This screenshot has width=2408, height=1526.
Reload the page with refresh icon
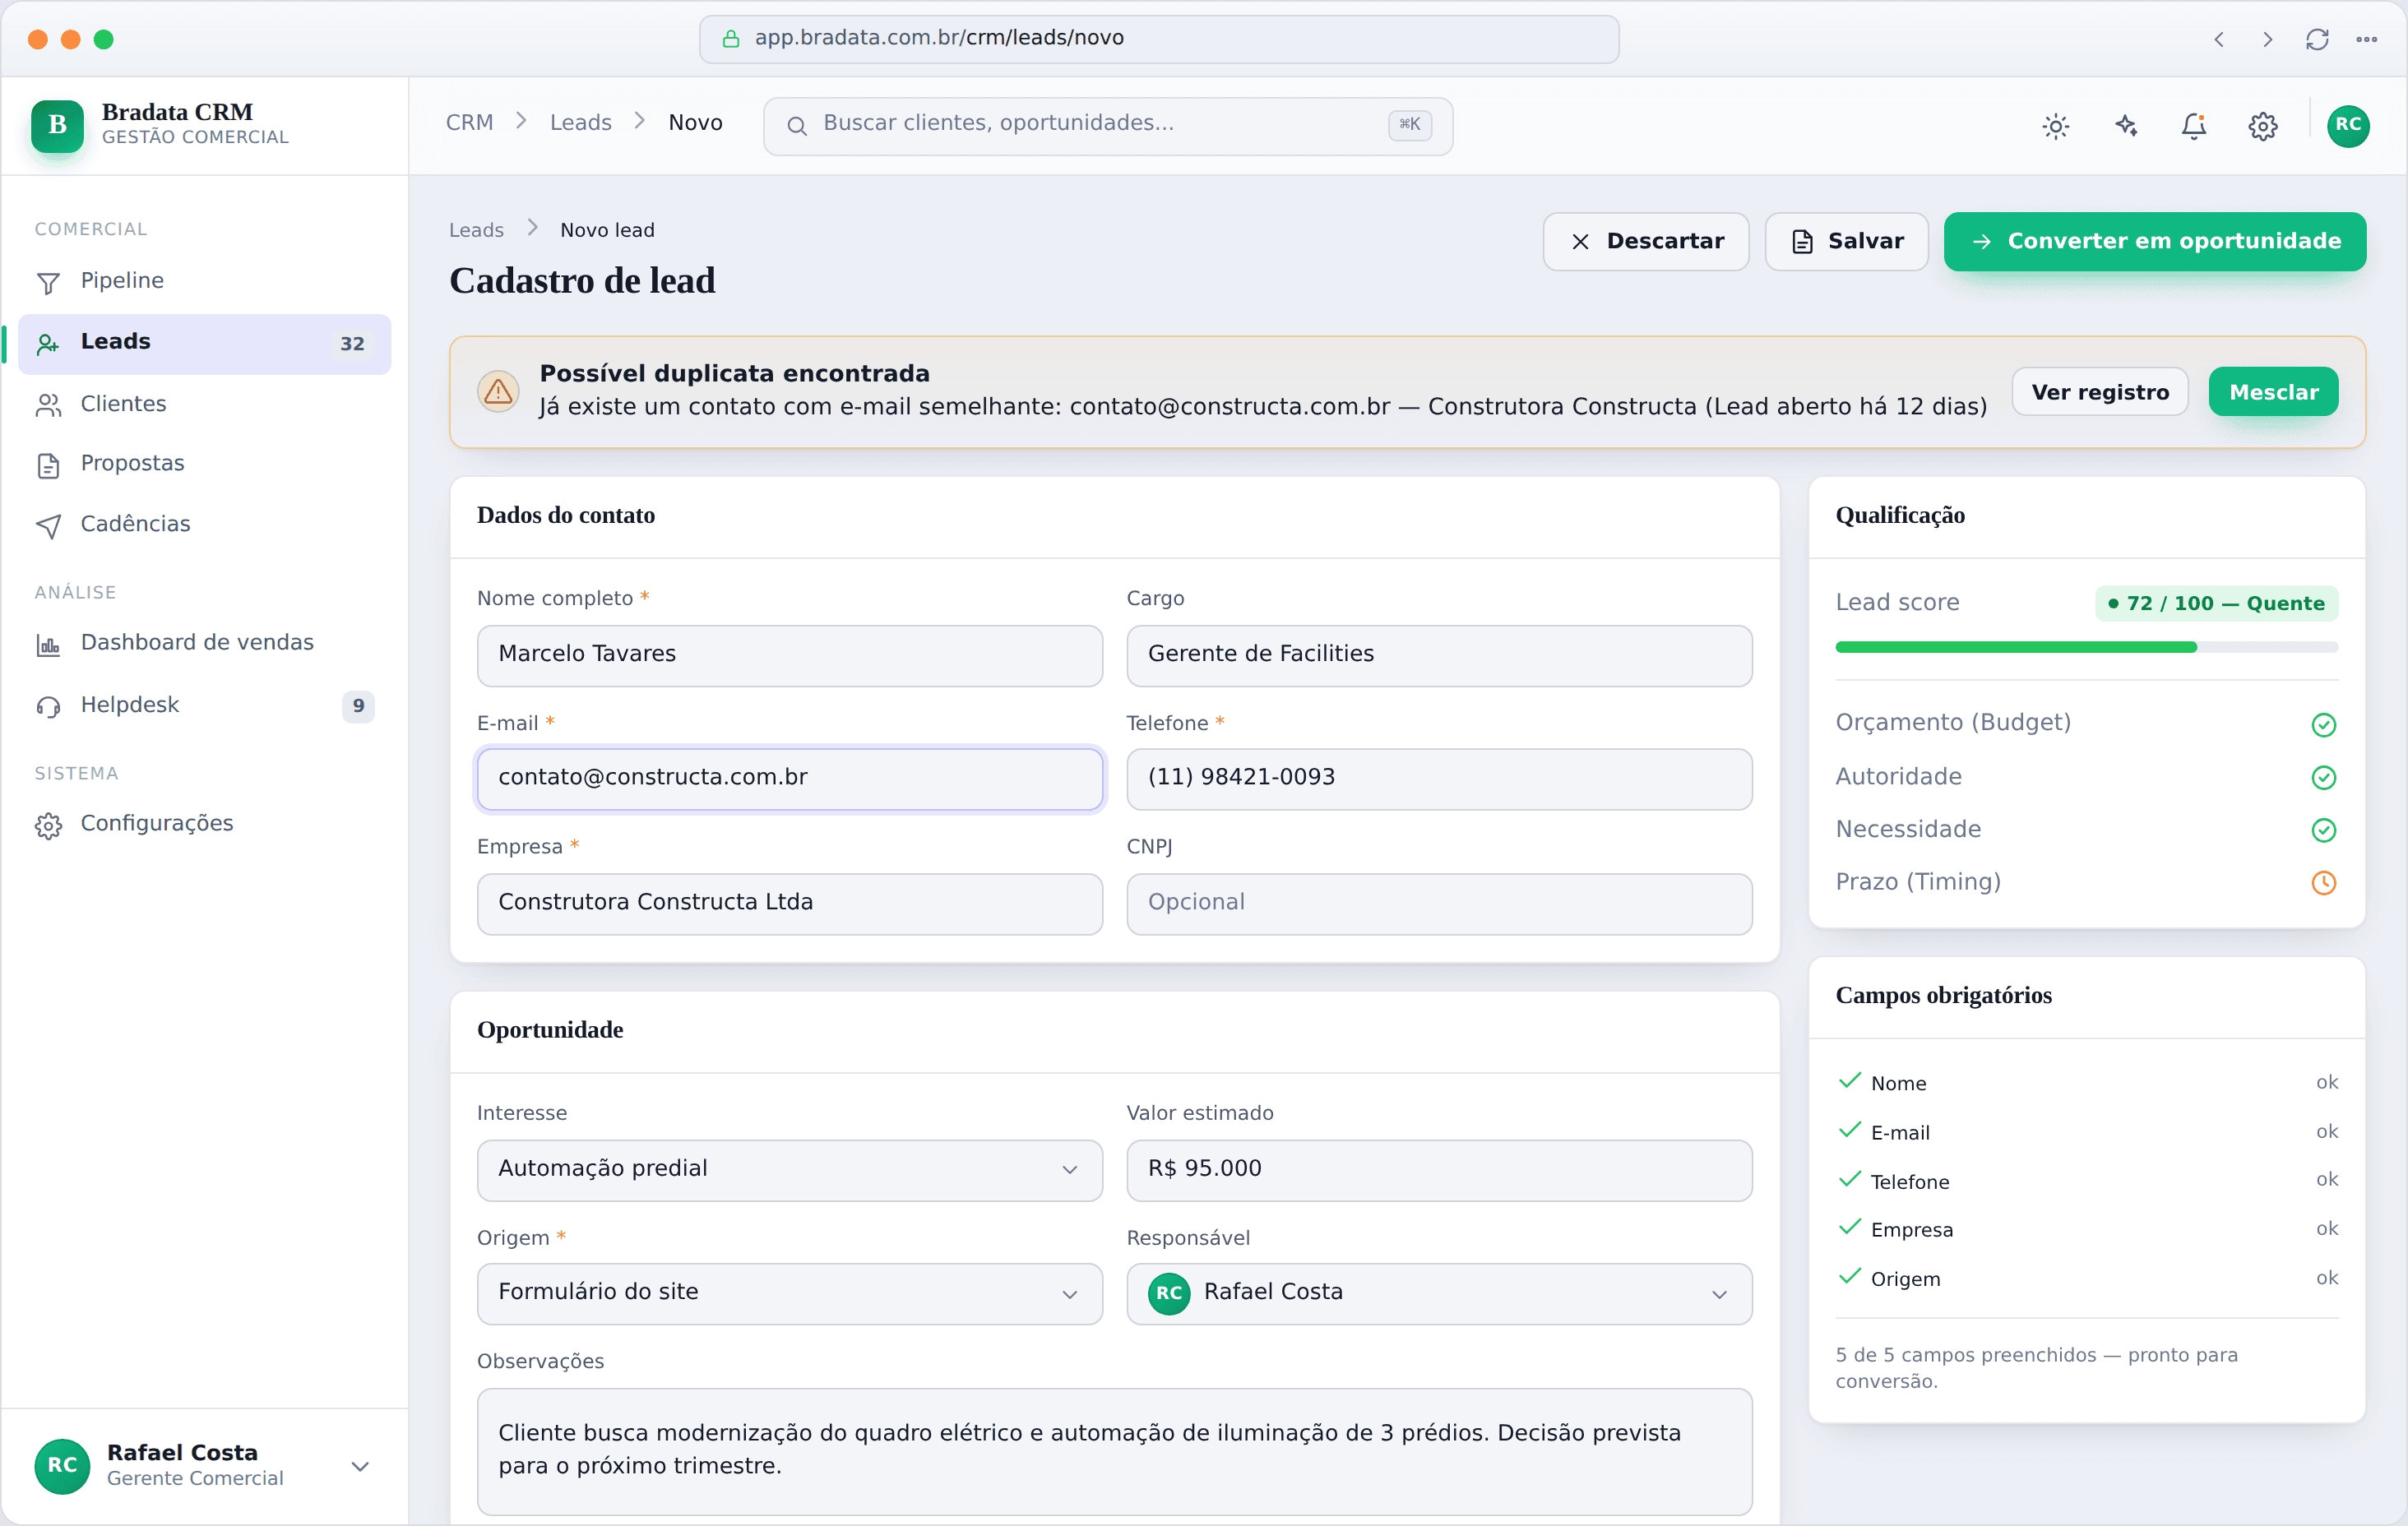(2317, 39)
